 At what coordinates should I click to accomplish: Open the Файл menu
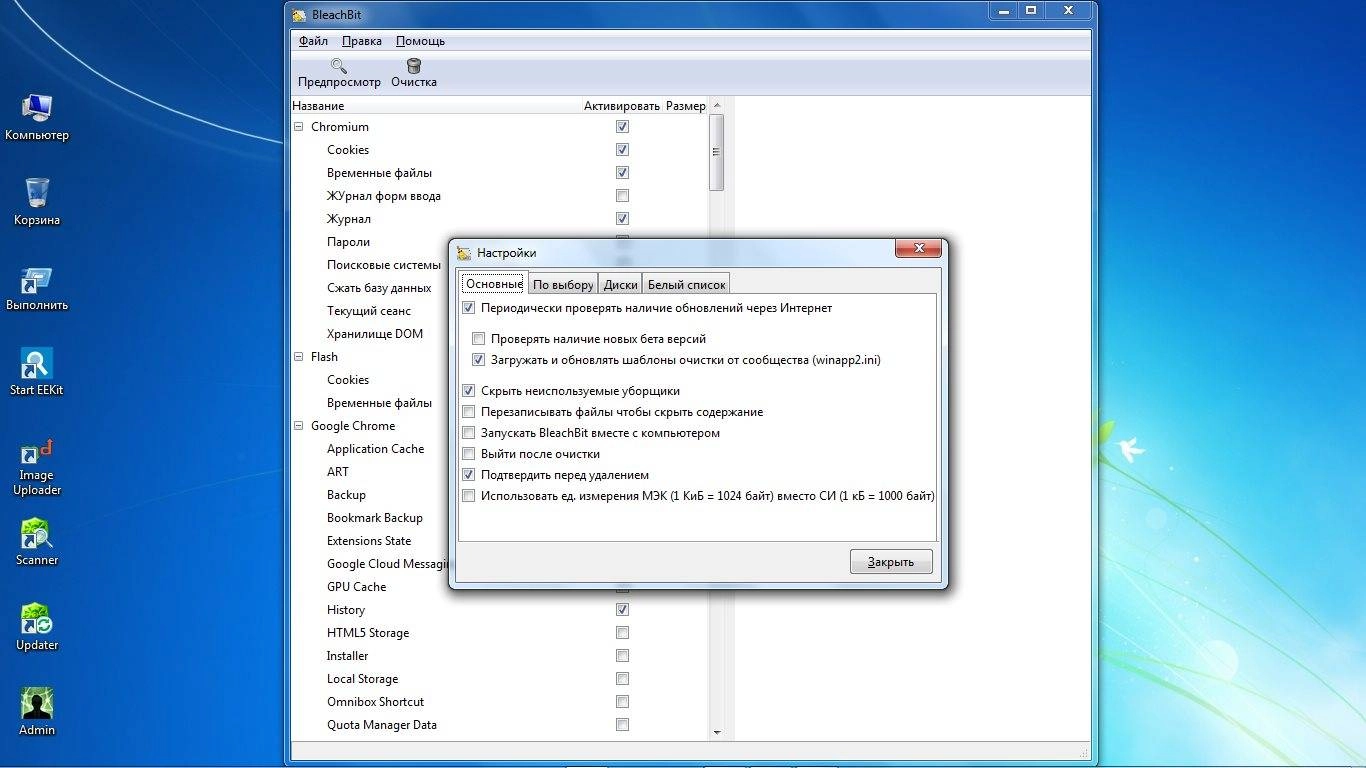tap(313, 41)
